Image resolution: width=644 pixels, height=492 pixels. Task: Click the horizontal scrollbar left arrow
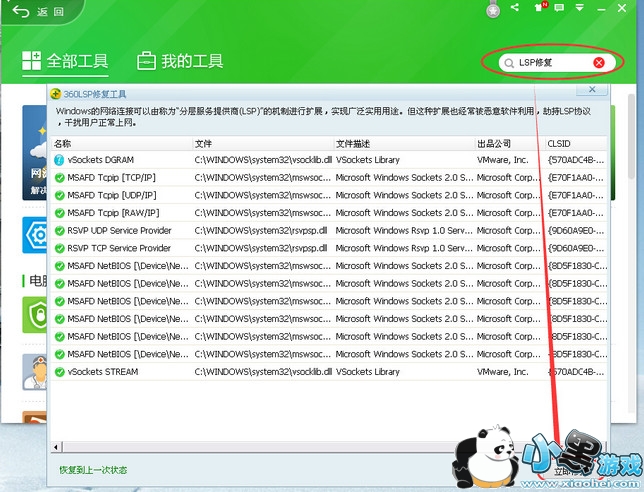[57, 446]
